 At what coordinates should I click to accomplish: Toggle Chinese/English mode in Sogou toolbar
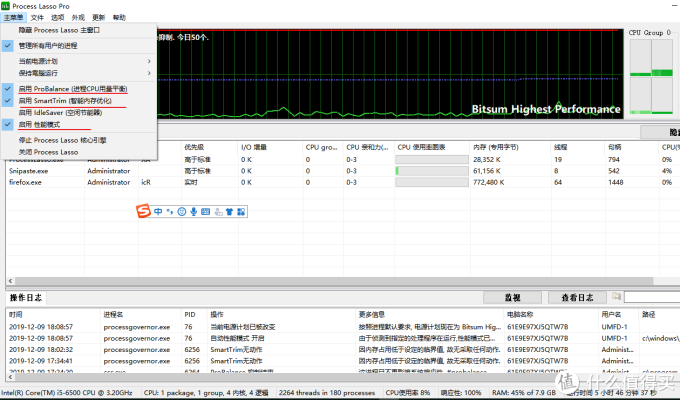(158, 211)
